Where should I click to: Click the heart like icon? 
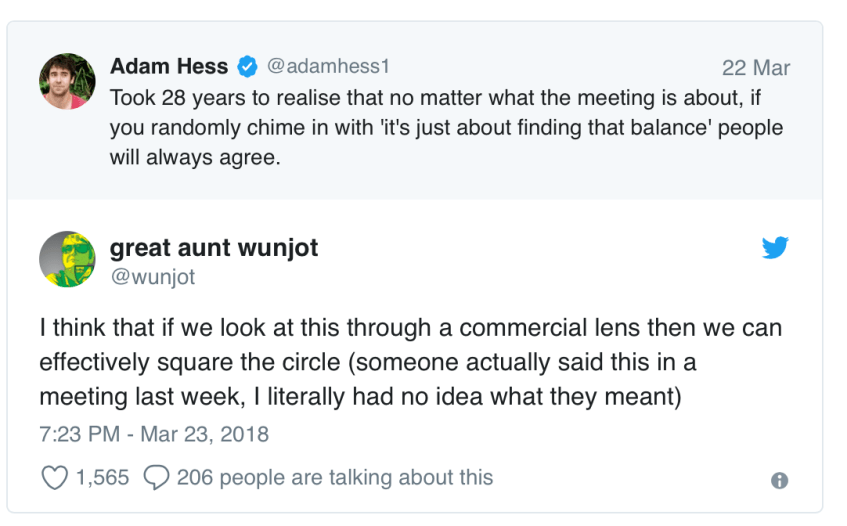pyautogui.click(x=54, y=478)
